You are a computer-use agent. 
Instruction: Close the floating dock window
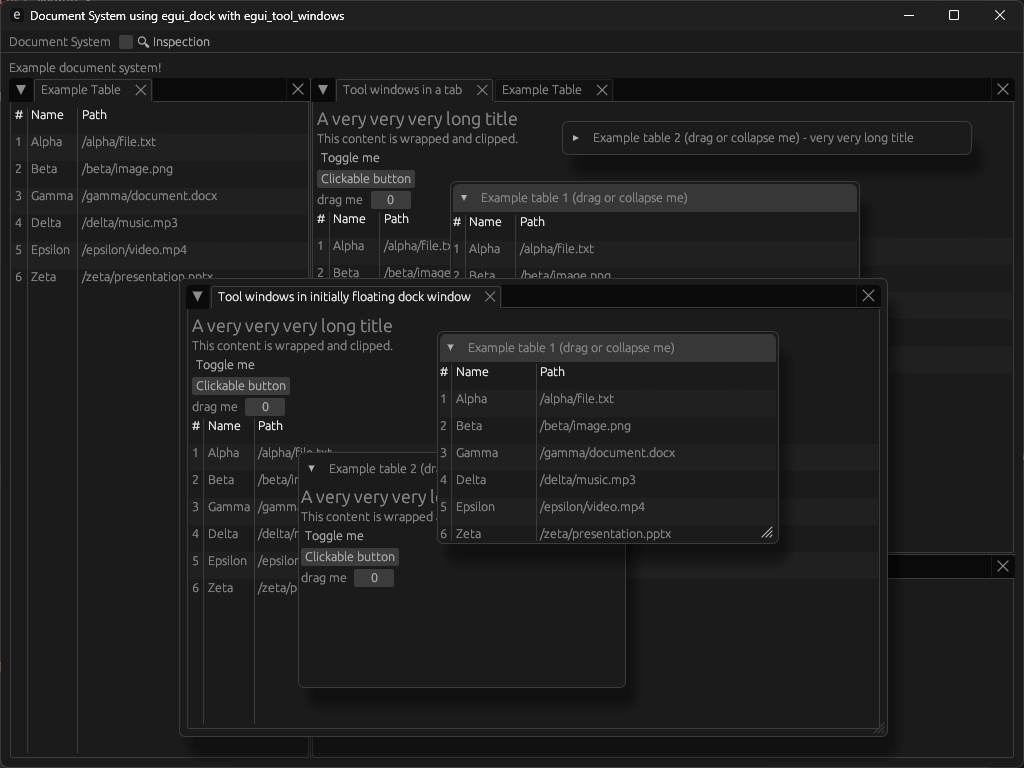coord(868,296)
